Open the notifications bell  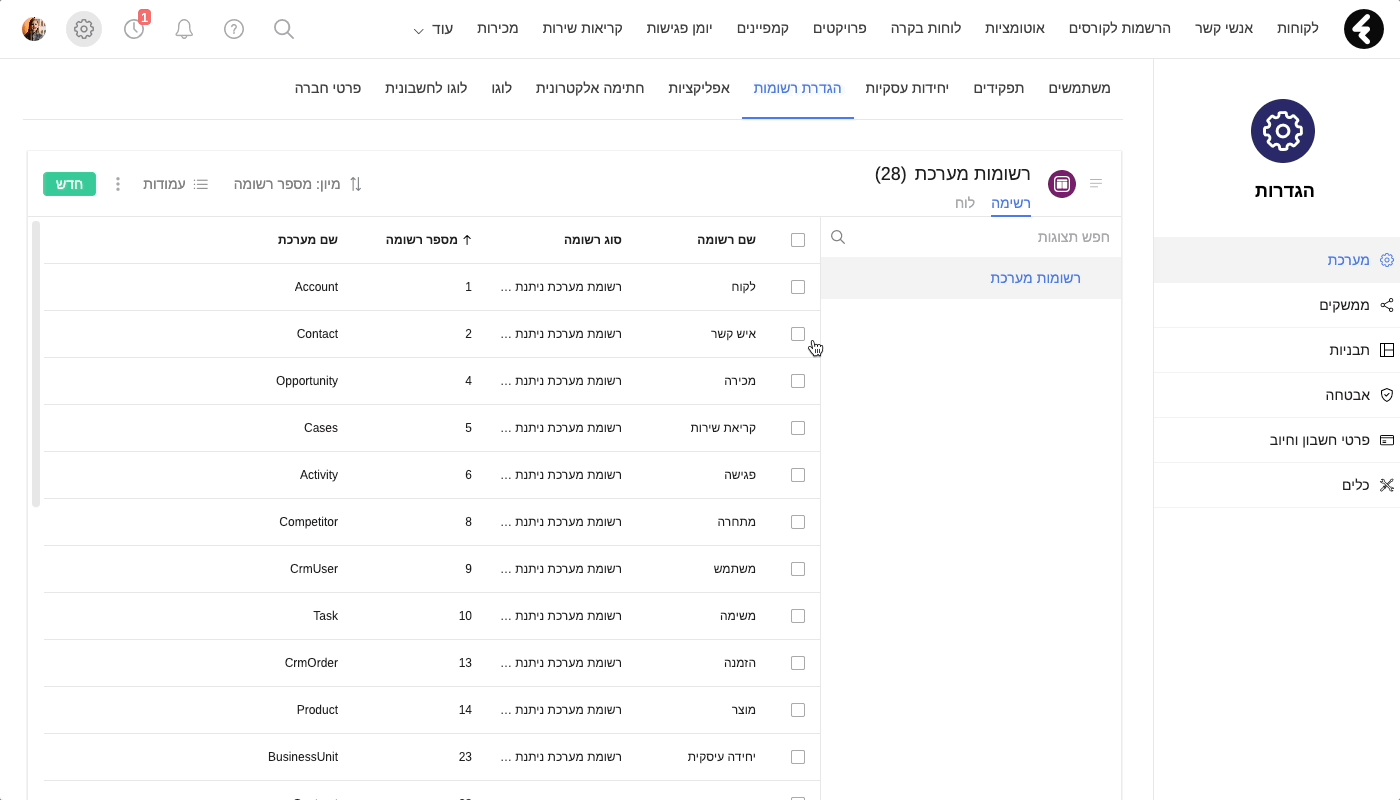point(184,29)
